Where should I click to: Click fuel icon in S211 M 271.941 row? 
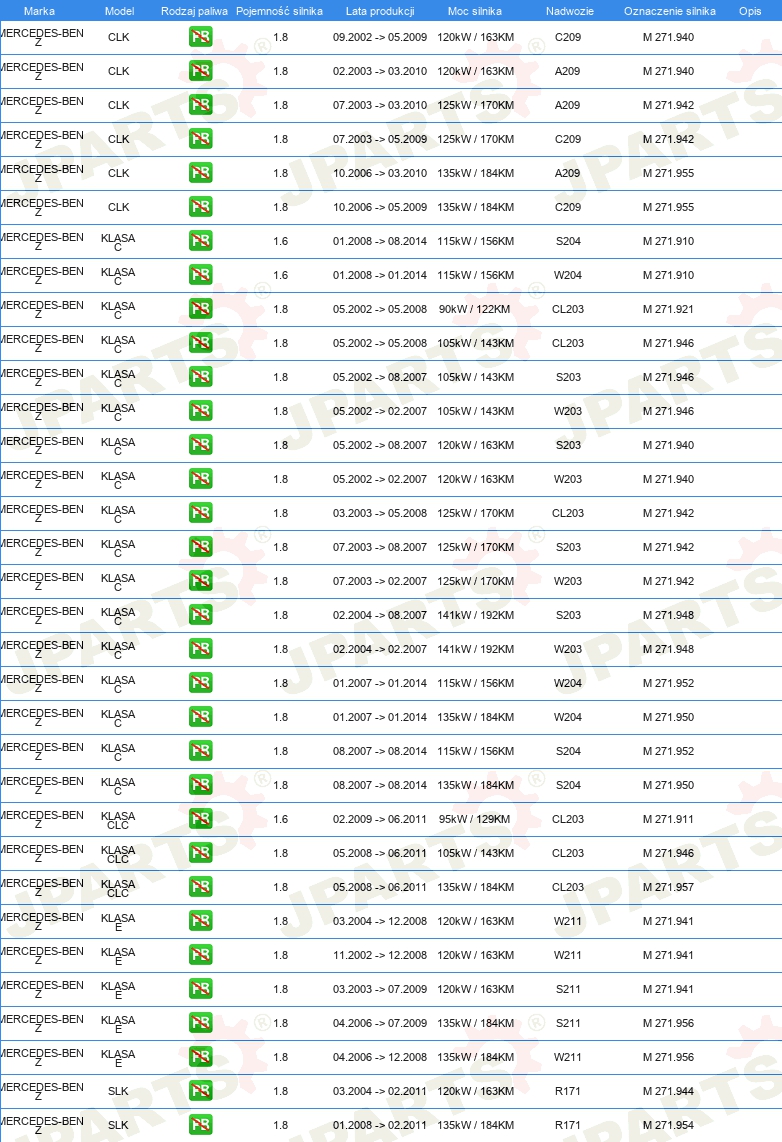[200, 988]
